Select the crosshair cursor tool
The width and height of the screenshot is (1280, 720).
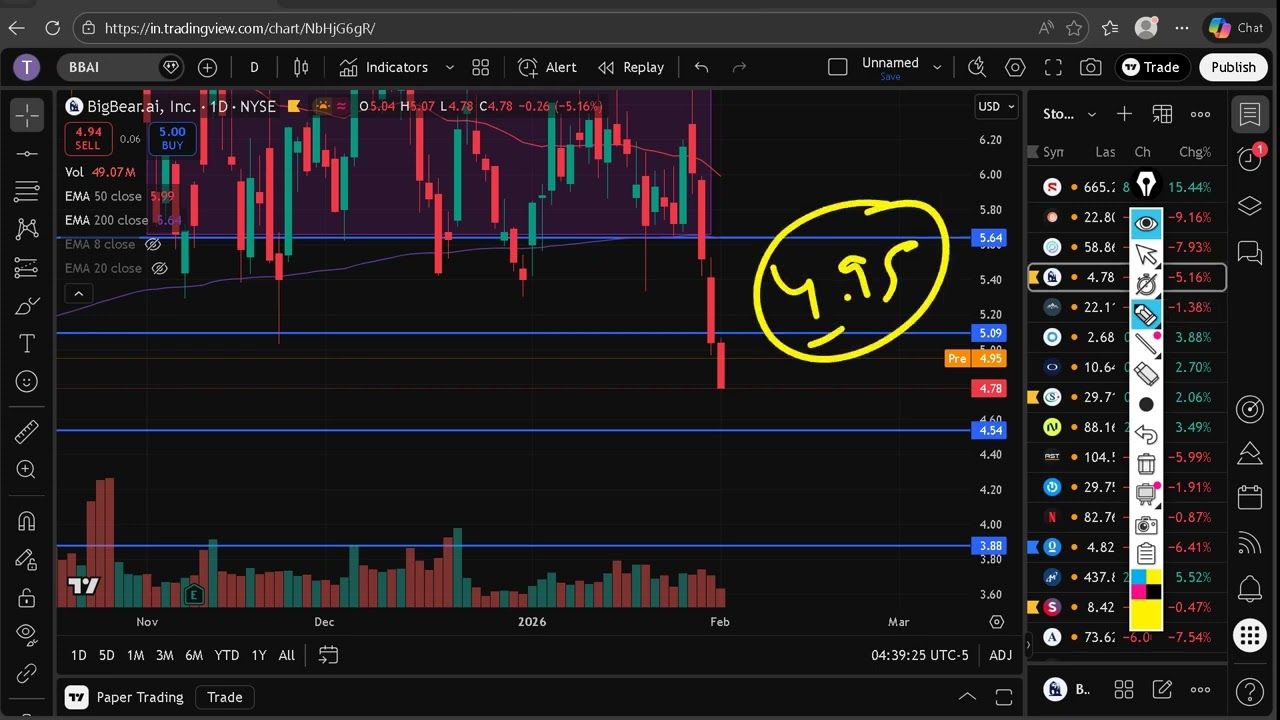point(27,115)
